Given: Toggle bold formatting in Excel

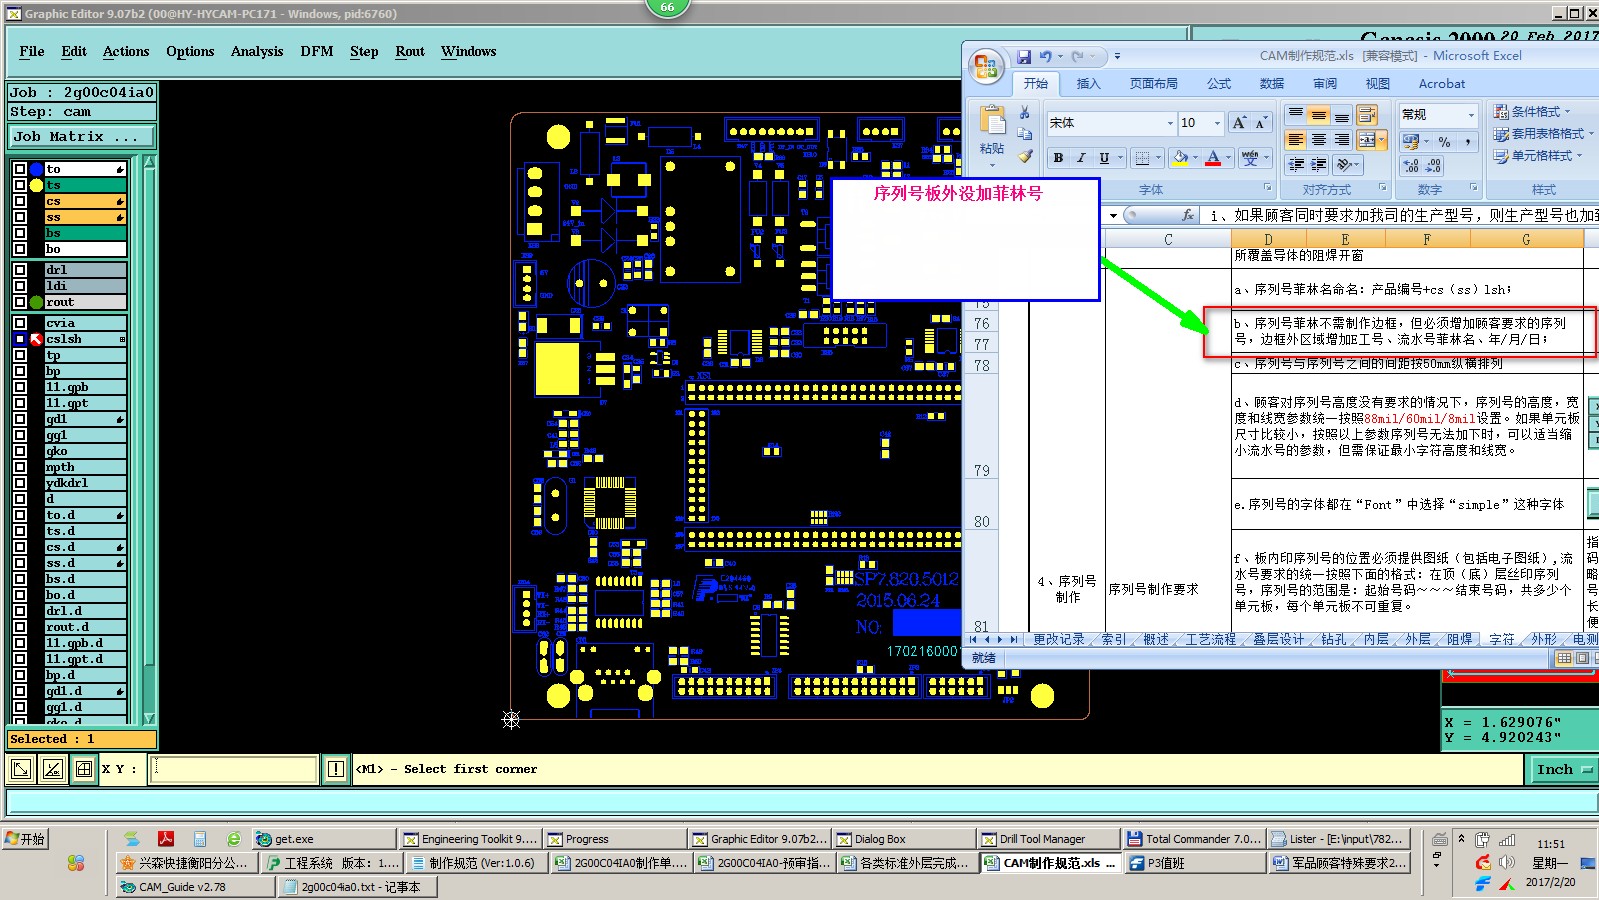Looking at the screenshot, I should point(1058,158).
